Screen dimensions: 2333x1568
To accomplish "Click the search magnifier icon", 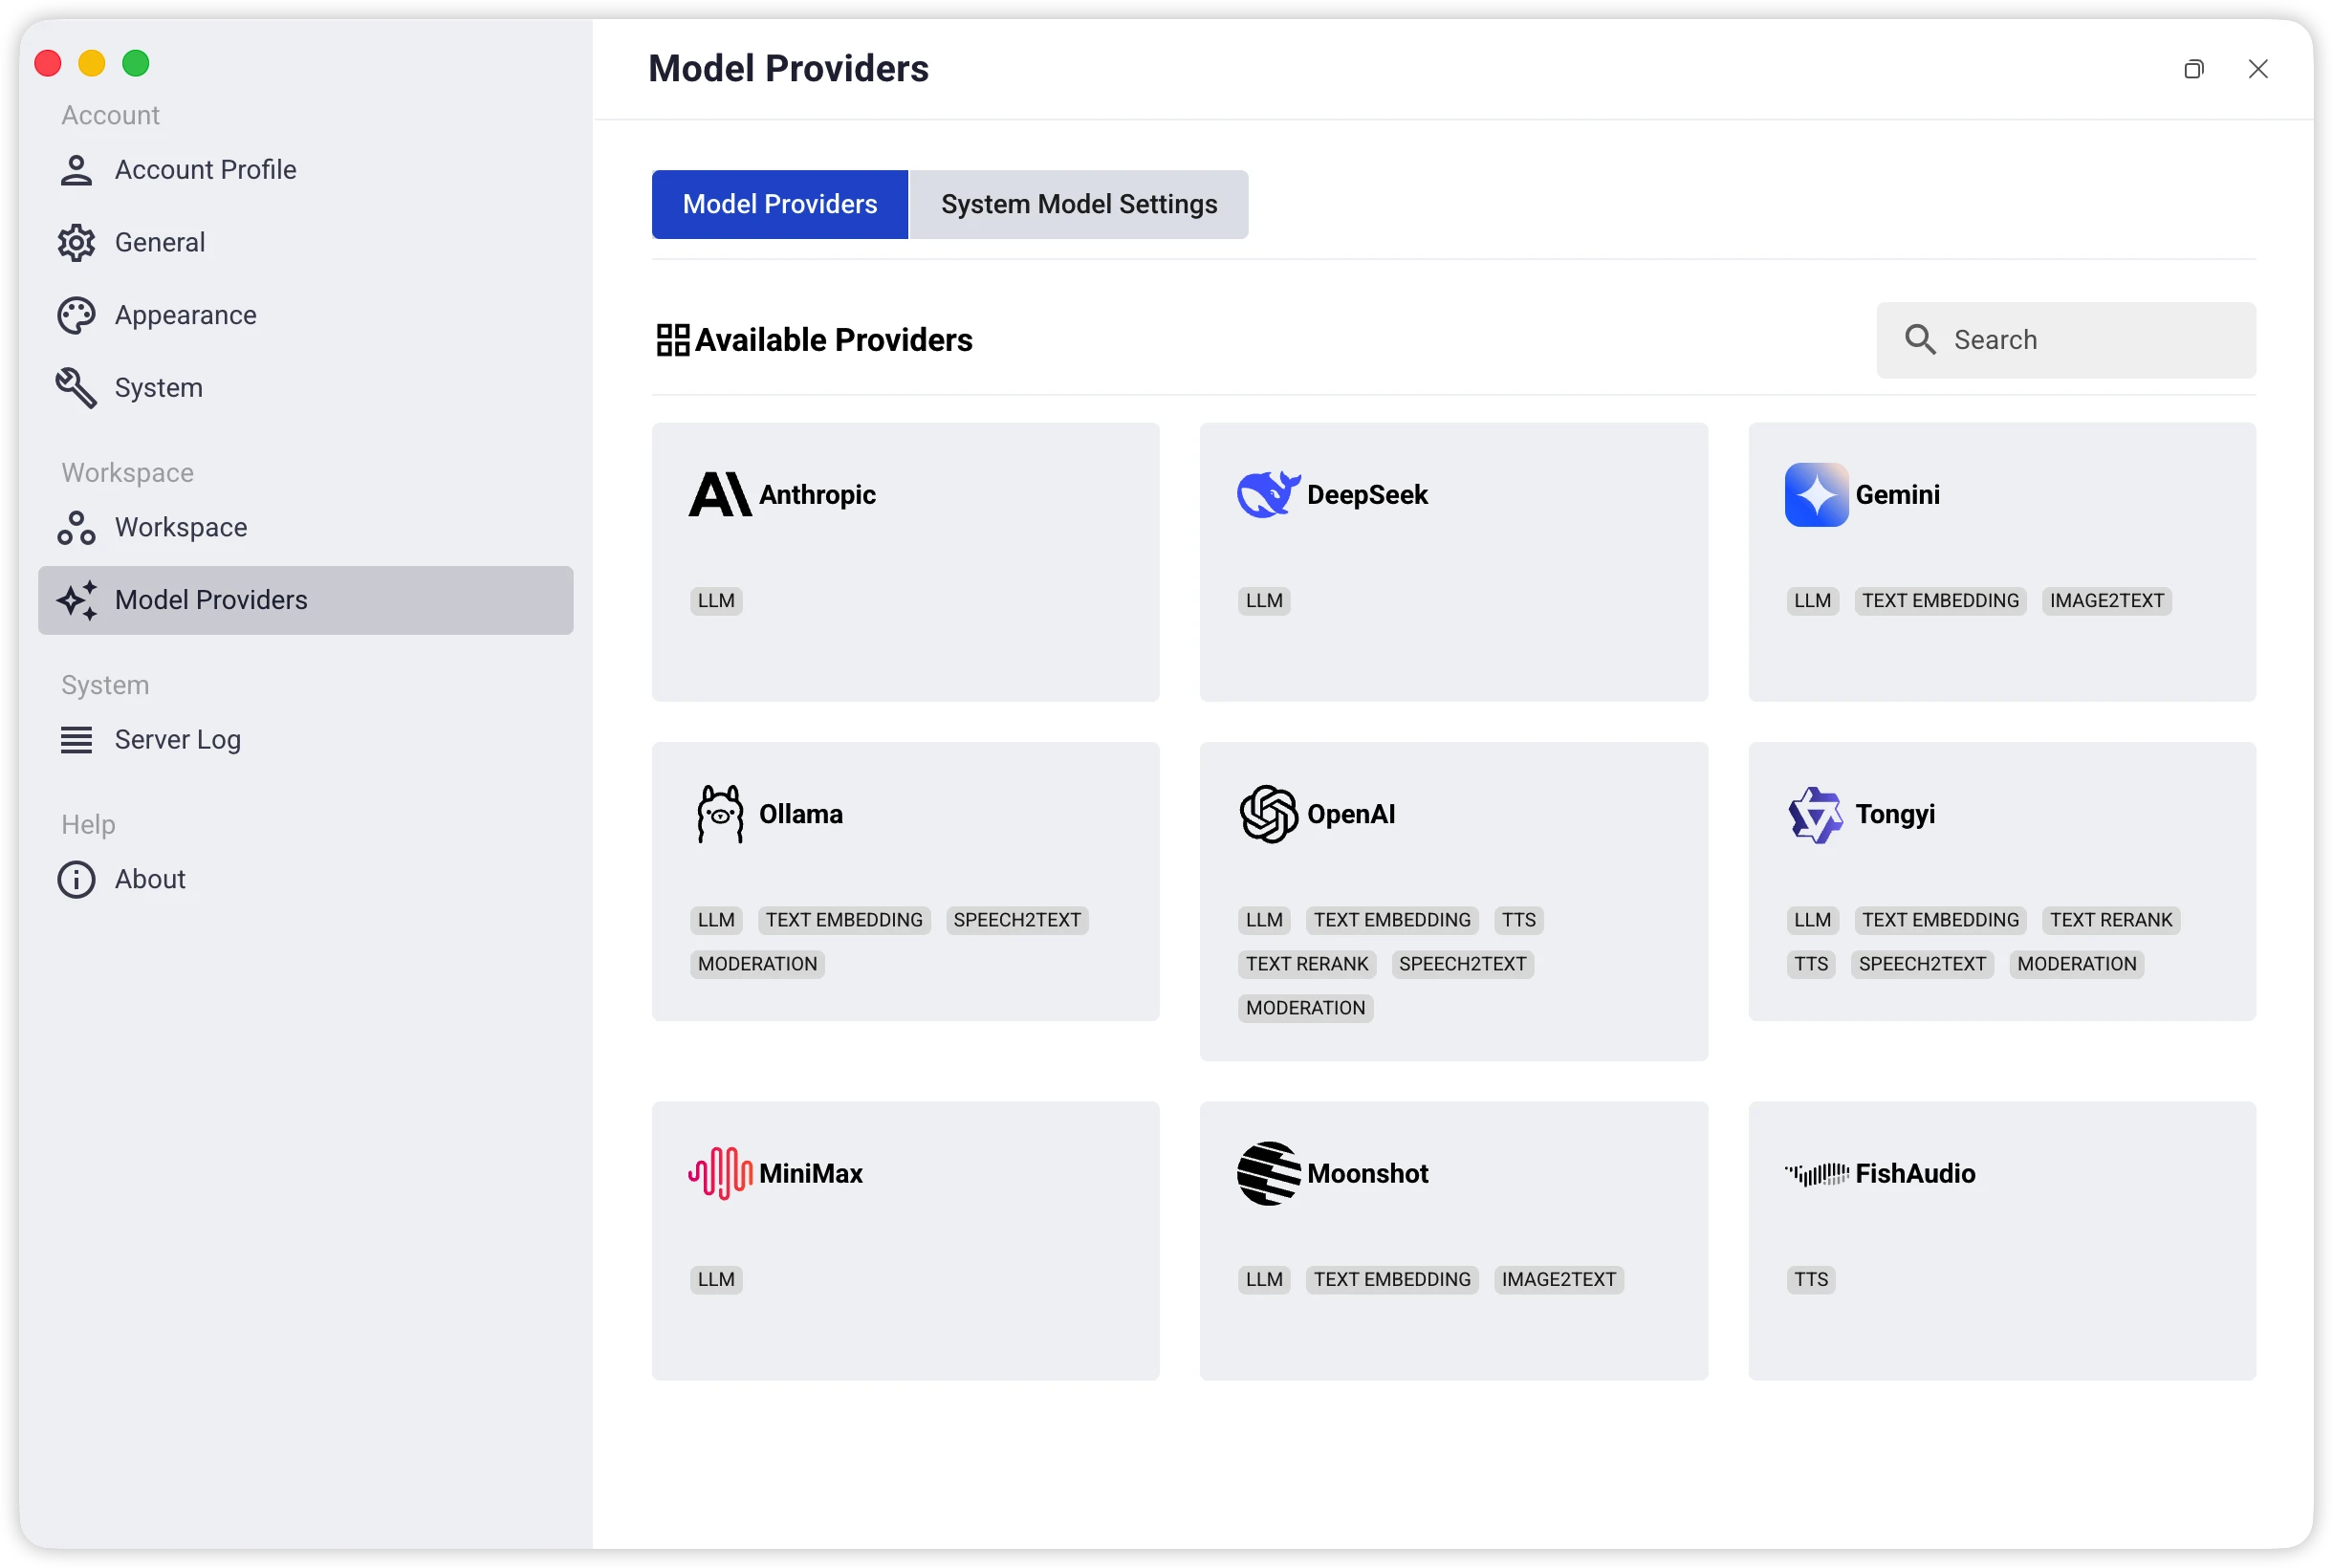I will click(1919, 340).
